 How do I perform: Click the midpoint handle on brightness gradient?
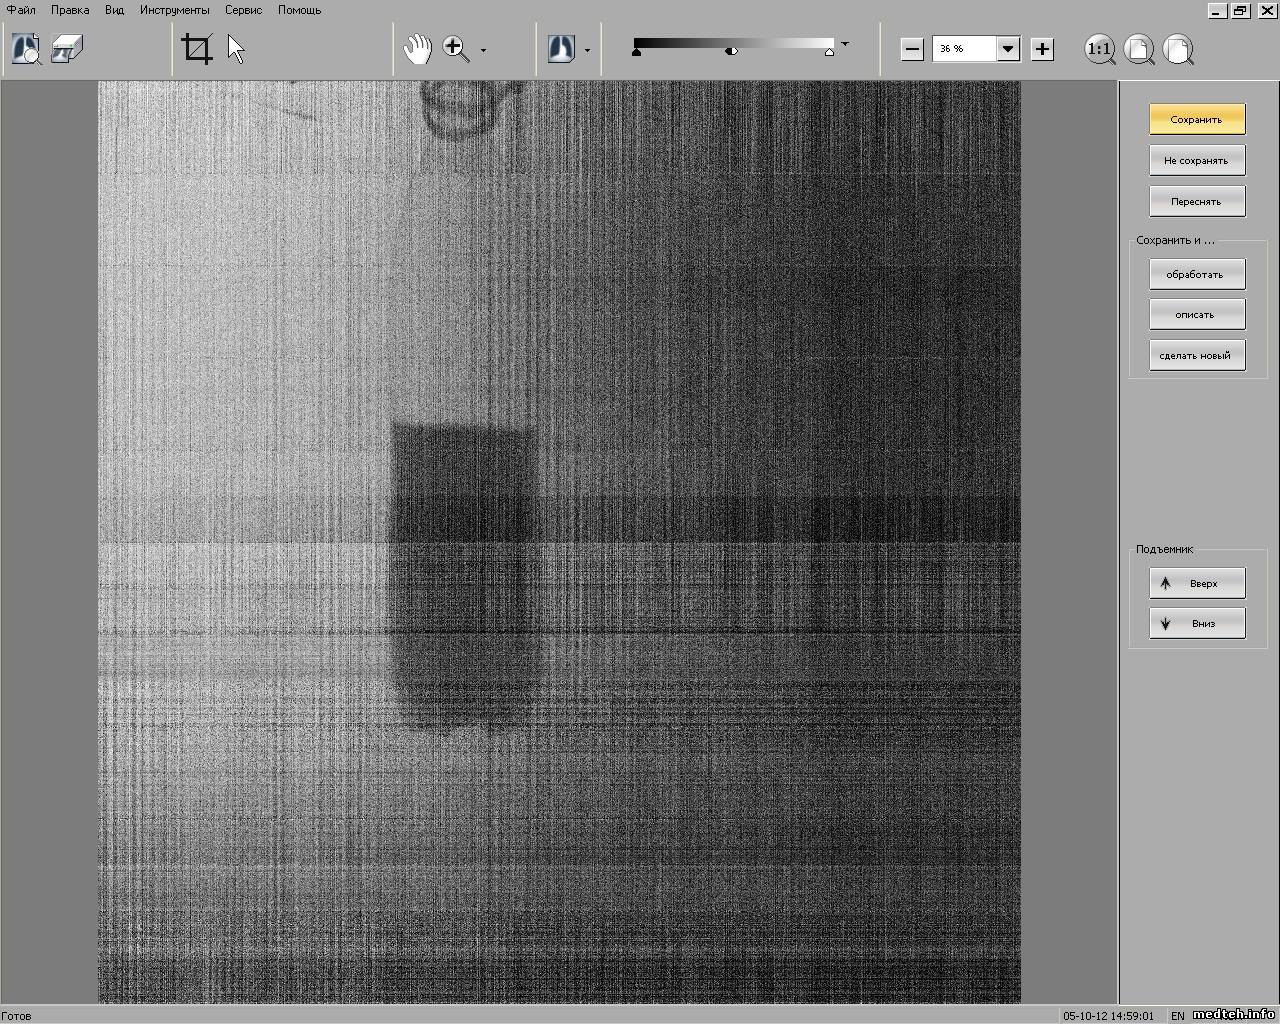click(732, 51)
